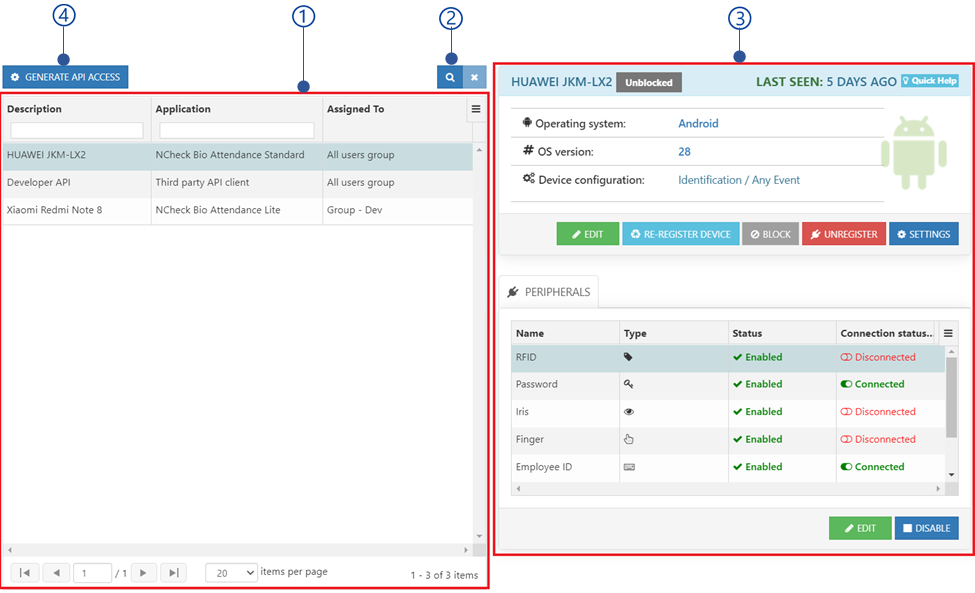Select the Password peripheral row
This screenshot has height=593, width=975.
click(x=728, y=384)
